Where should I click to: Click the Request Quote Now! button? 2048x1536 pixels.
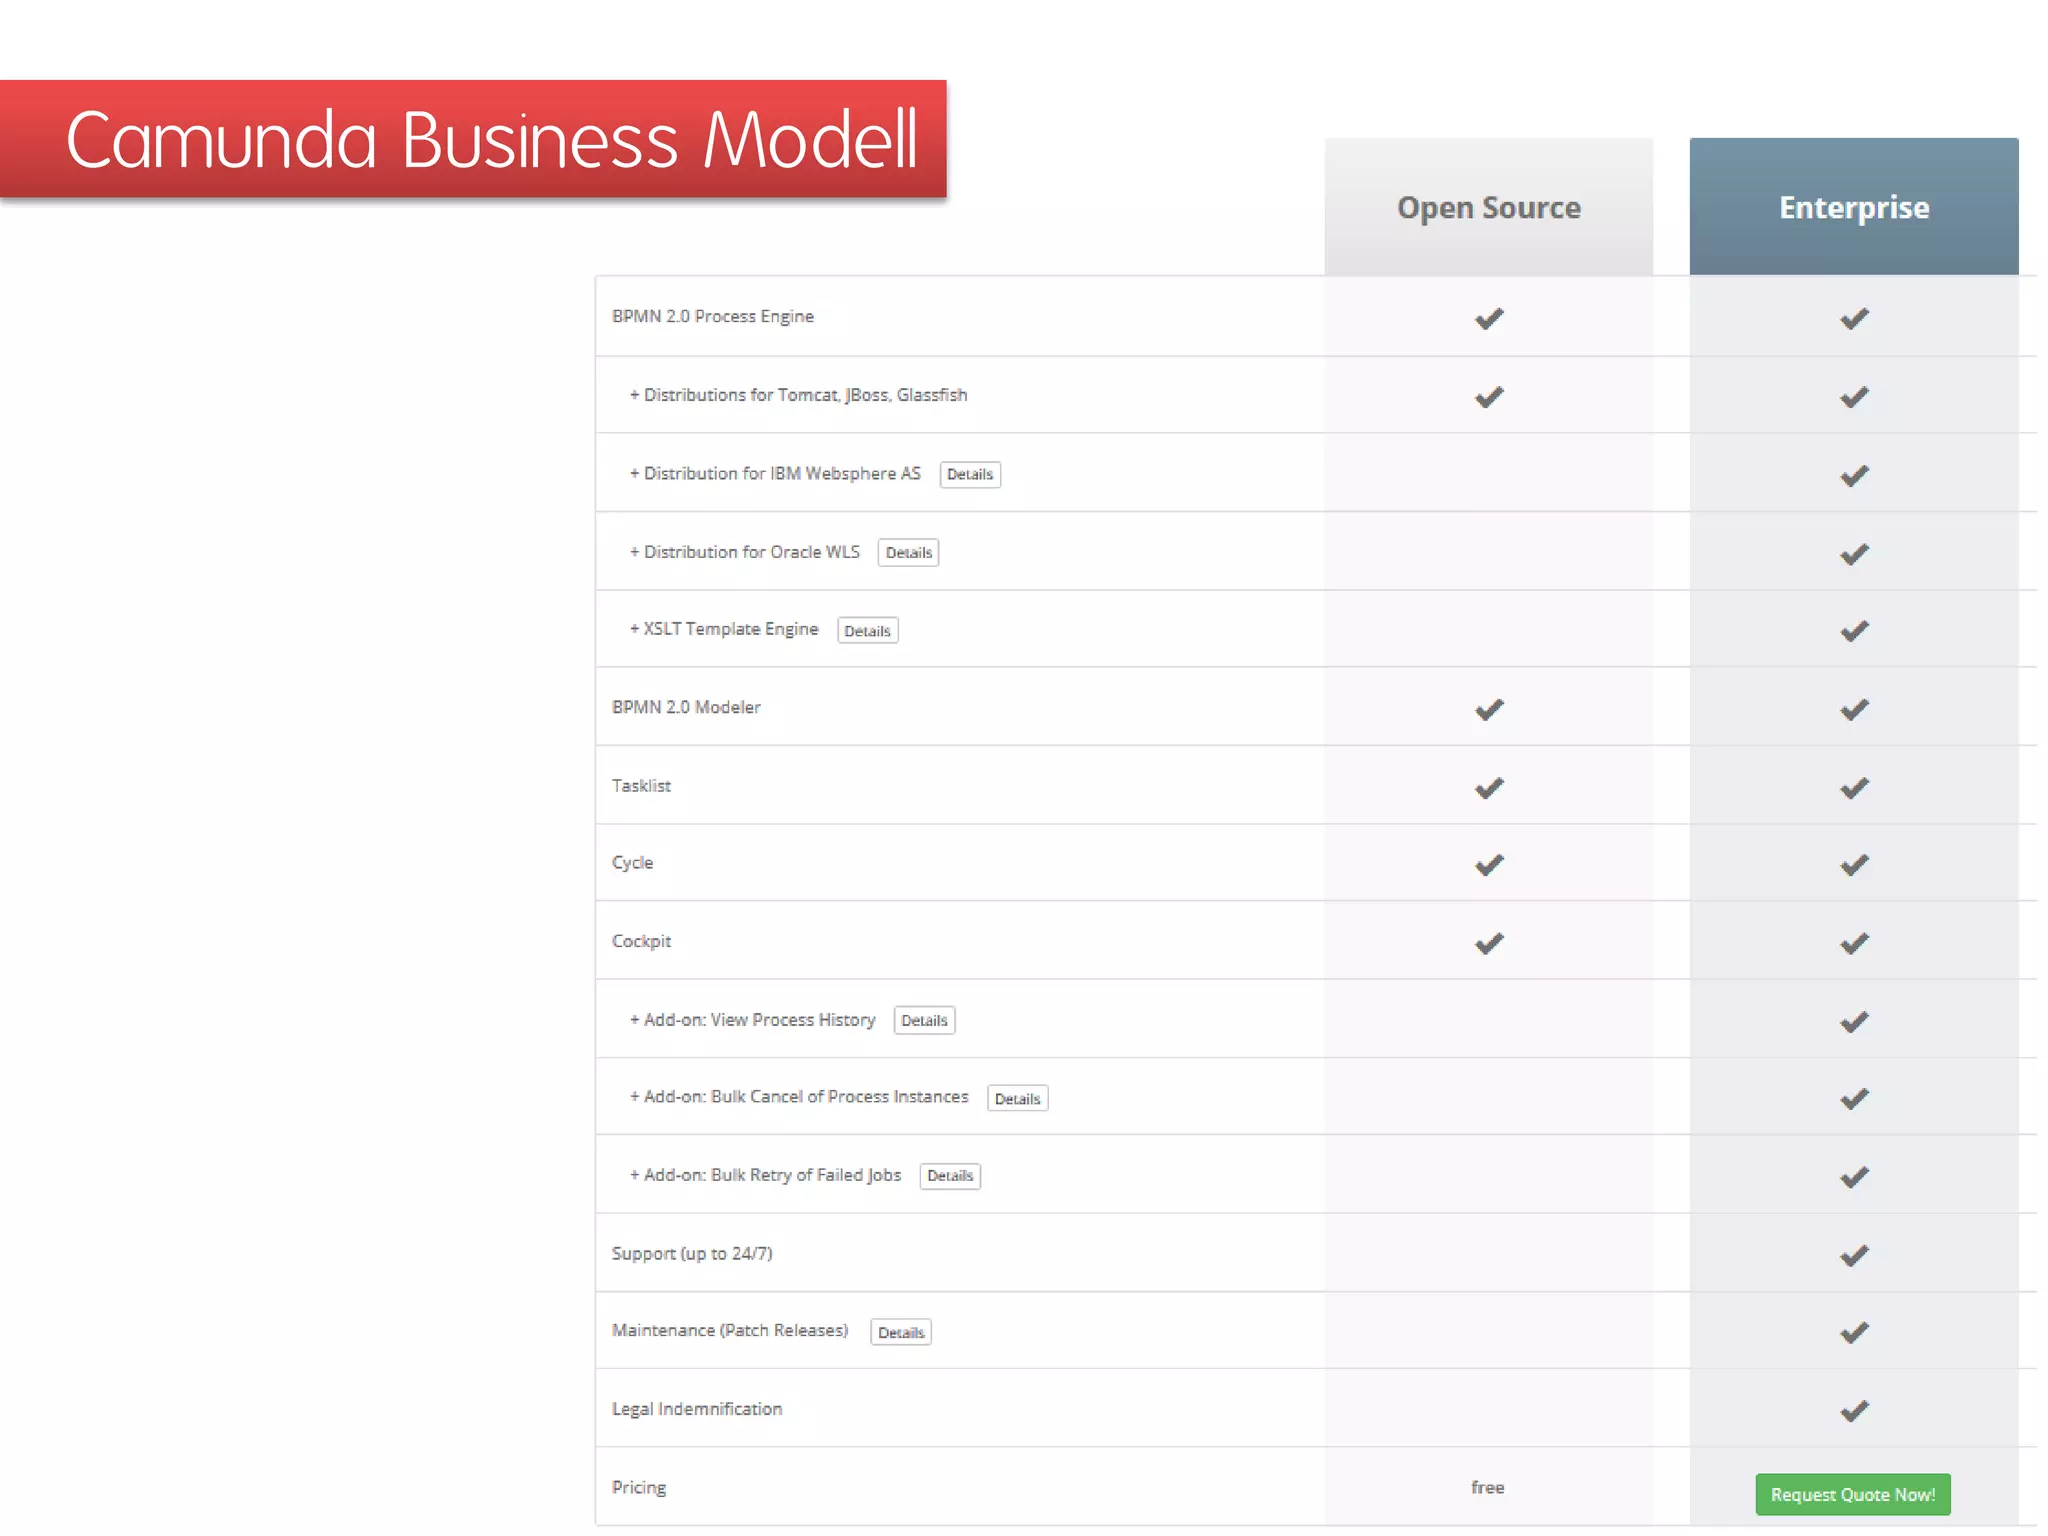1853,1494
